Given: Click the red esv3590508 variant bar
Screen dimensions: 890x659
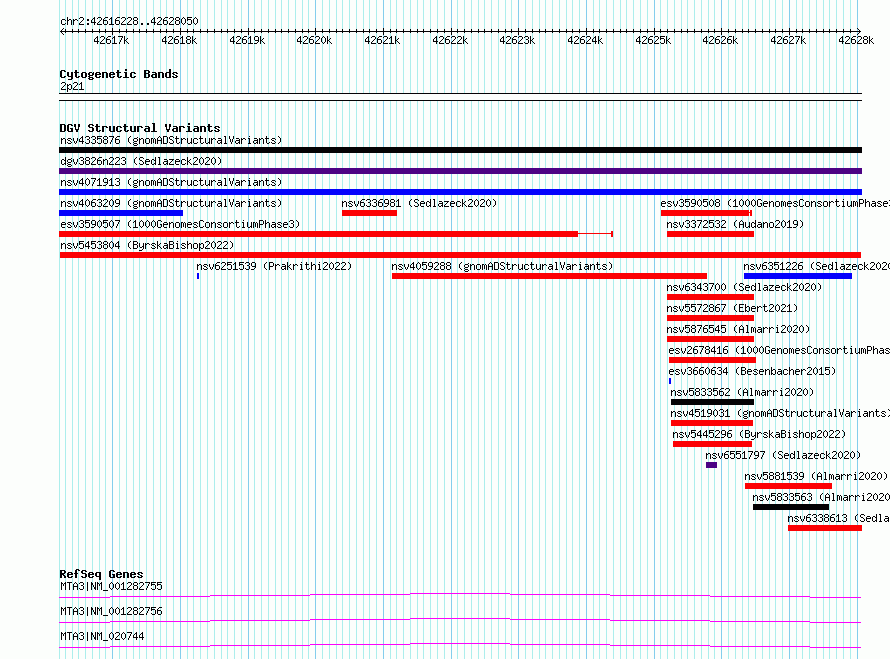Looking at the screenshot, I should click(706, 213).
